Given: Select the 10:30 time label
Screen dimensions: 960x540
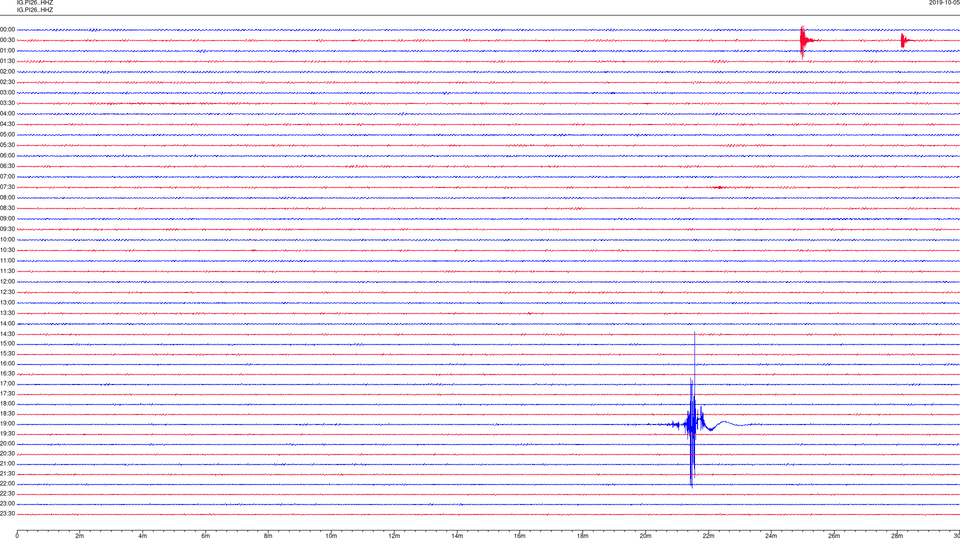Looking at the screenshot, I should tap(7, 250).
